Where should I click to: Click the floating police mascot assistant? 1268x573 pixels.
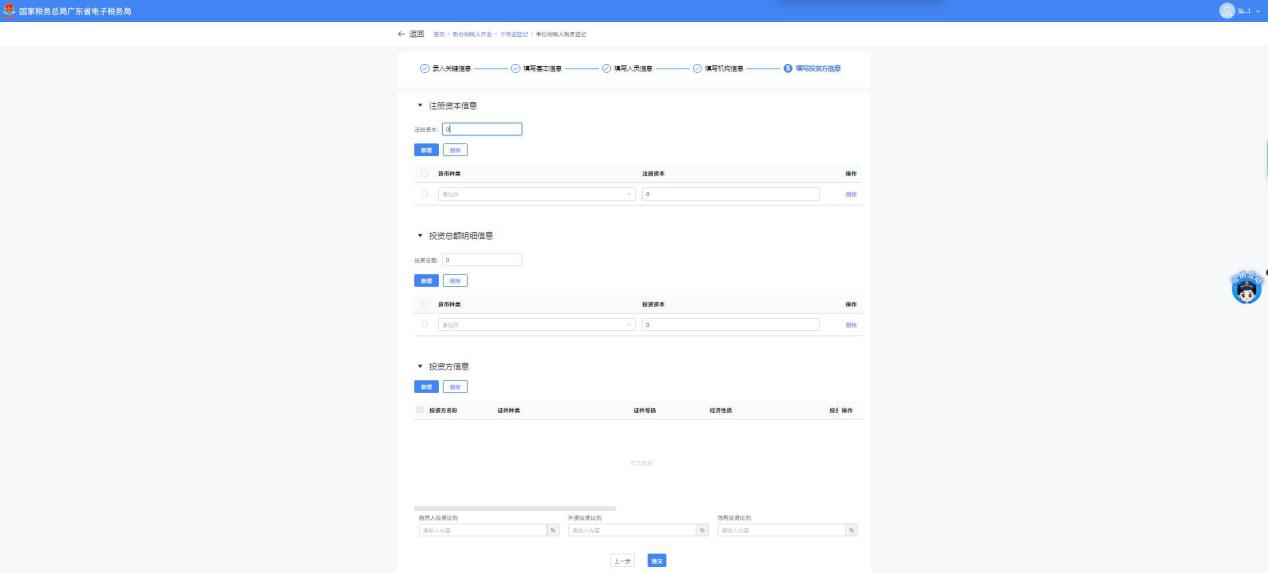1245,288
